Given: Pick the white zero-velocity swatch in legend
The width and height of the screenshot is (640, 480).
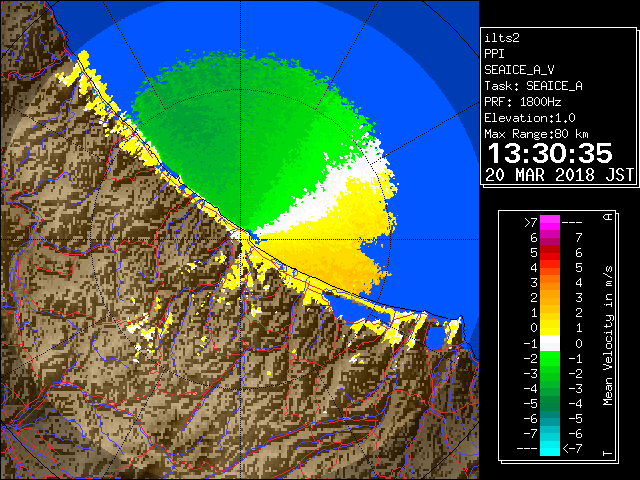Looking at the screenshot, I should [550, 343].
